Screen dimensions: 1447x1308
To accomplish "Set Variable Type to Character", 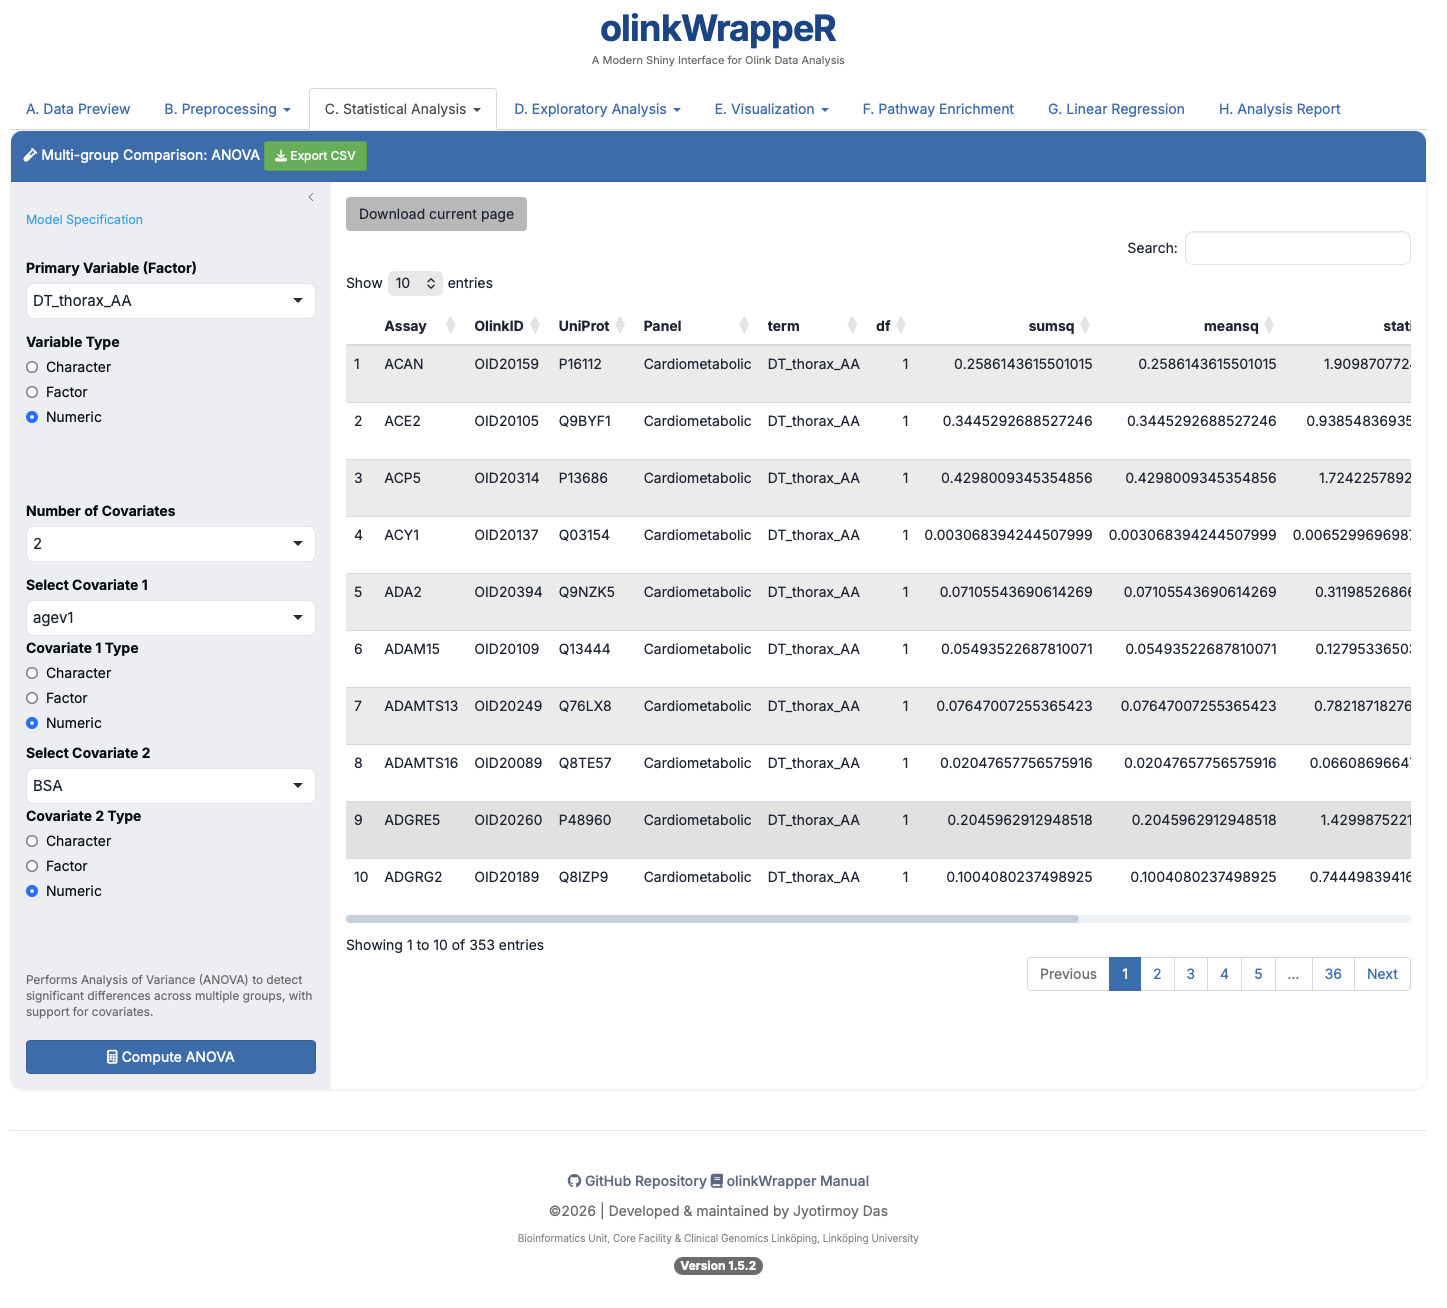I will [32, 367].
